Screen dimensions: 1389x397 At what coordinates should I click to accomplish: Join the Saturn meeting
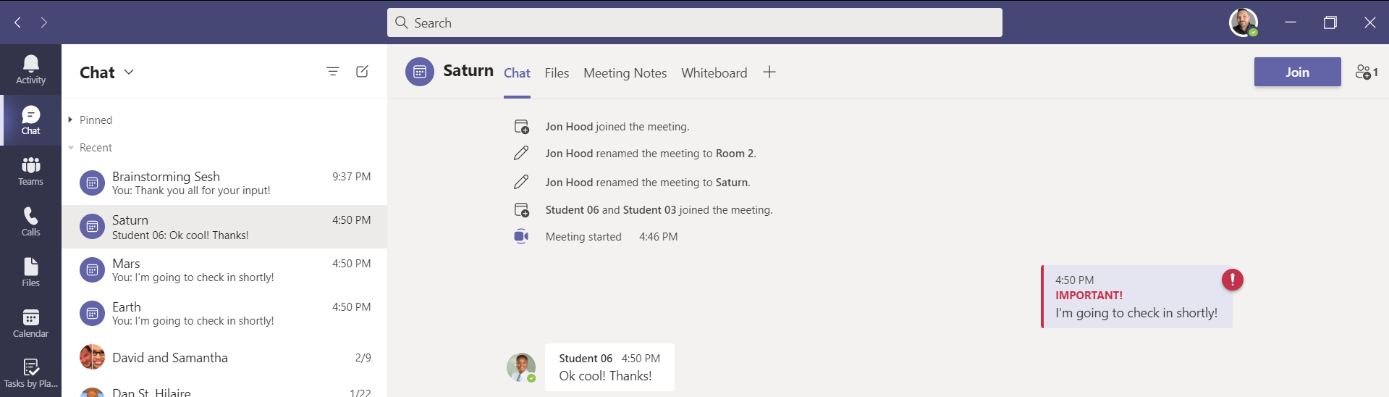[1297, 72]
